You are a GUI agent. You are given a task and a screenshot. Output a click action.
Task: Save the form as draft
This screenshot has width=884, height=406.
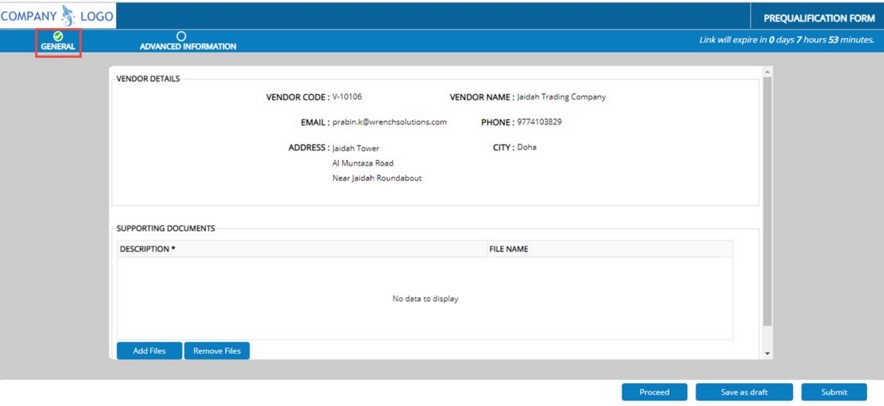point(744,392)
